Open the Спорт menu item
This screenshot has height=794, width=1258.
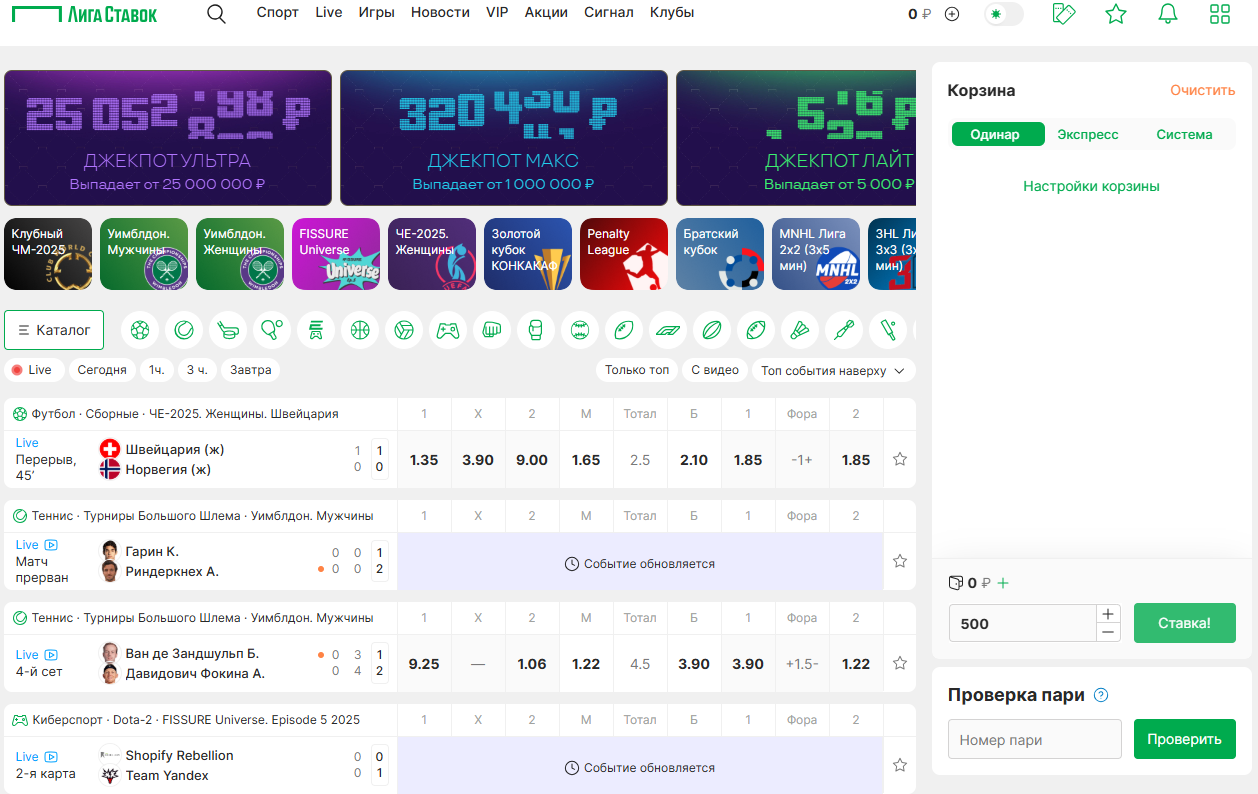(277, 13)
